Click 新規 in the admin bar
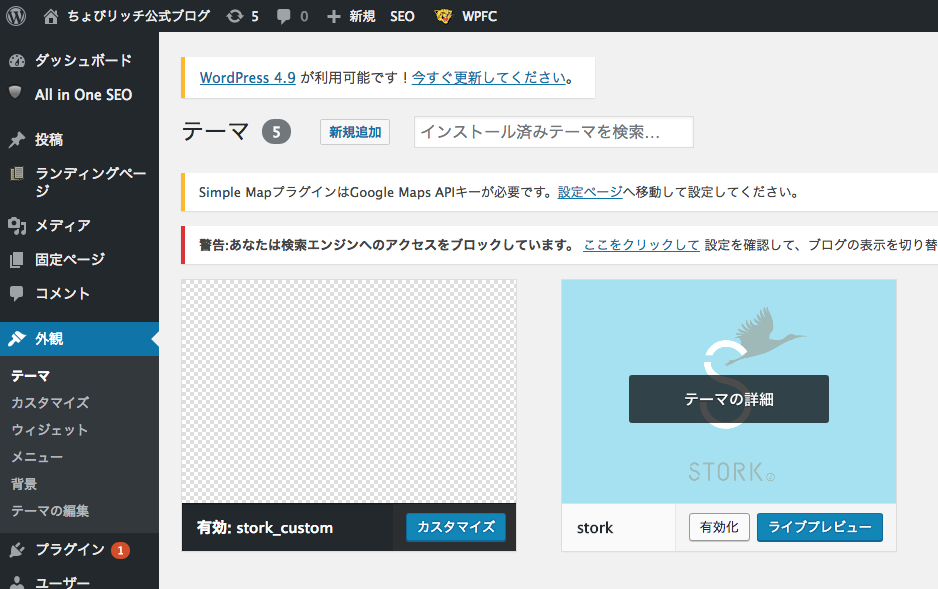This screenshot has height=589, width=938. (363, 16)
